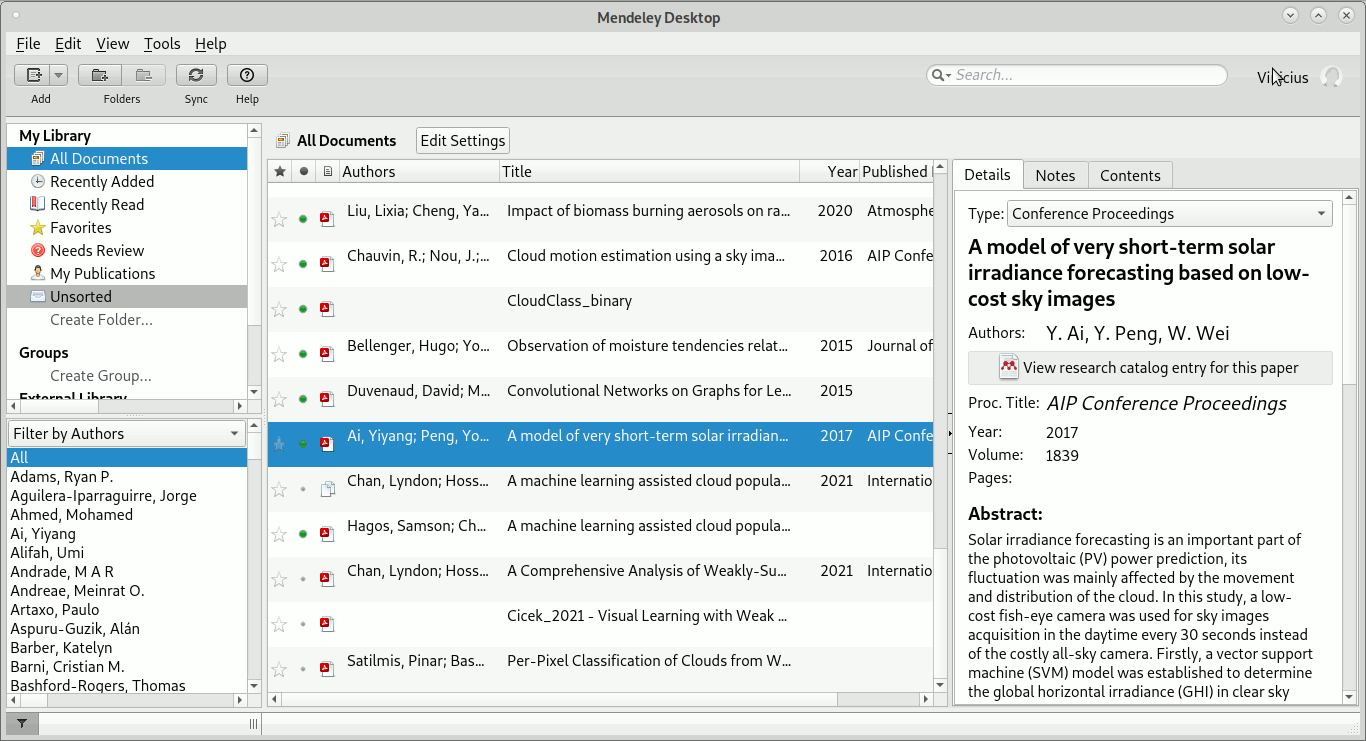Open PDF icon of Duvenaud, David paper
The image size is (1366, 741).
[x=327, y=399]
